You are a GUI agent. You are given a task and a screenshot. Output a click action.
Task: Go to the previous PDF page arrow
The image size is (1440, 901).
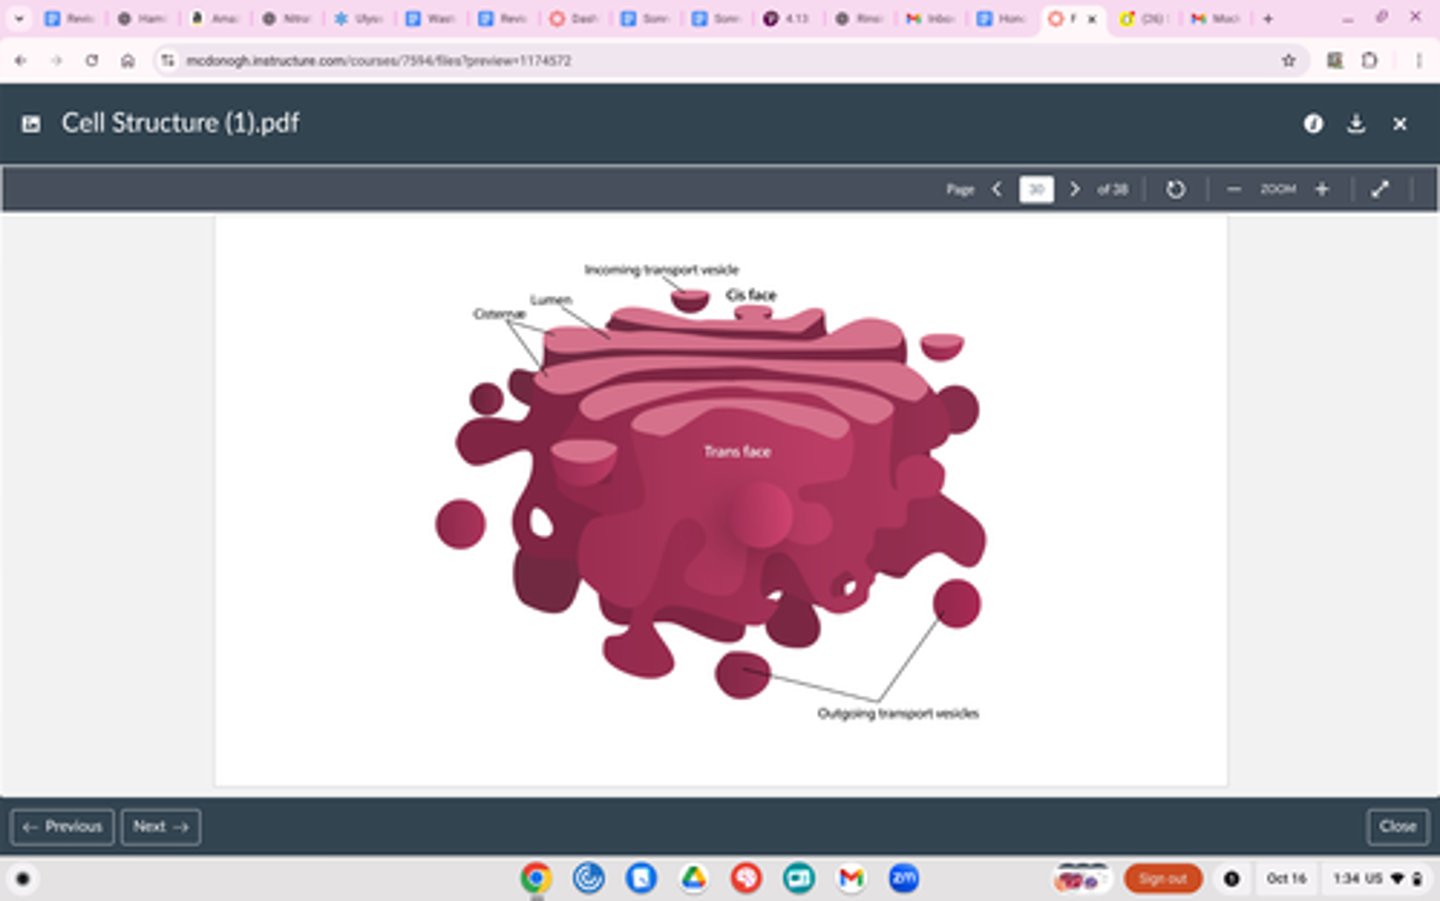pos(997,189)
